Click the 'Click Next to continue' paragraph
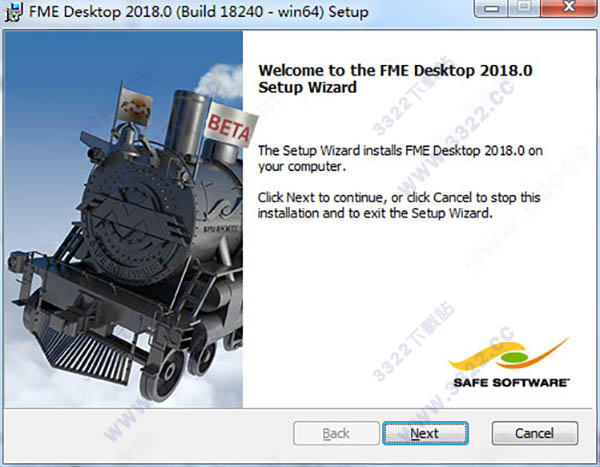Screen dimensions: 600x467 [x=399, y=205]
